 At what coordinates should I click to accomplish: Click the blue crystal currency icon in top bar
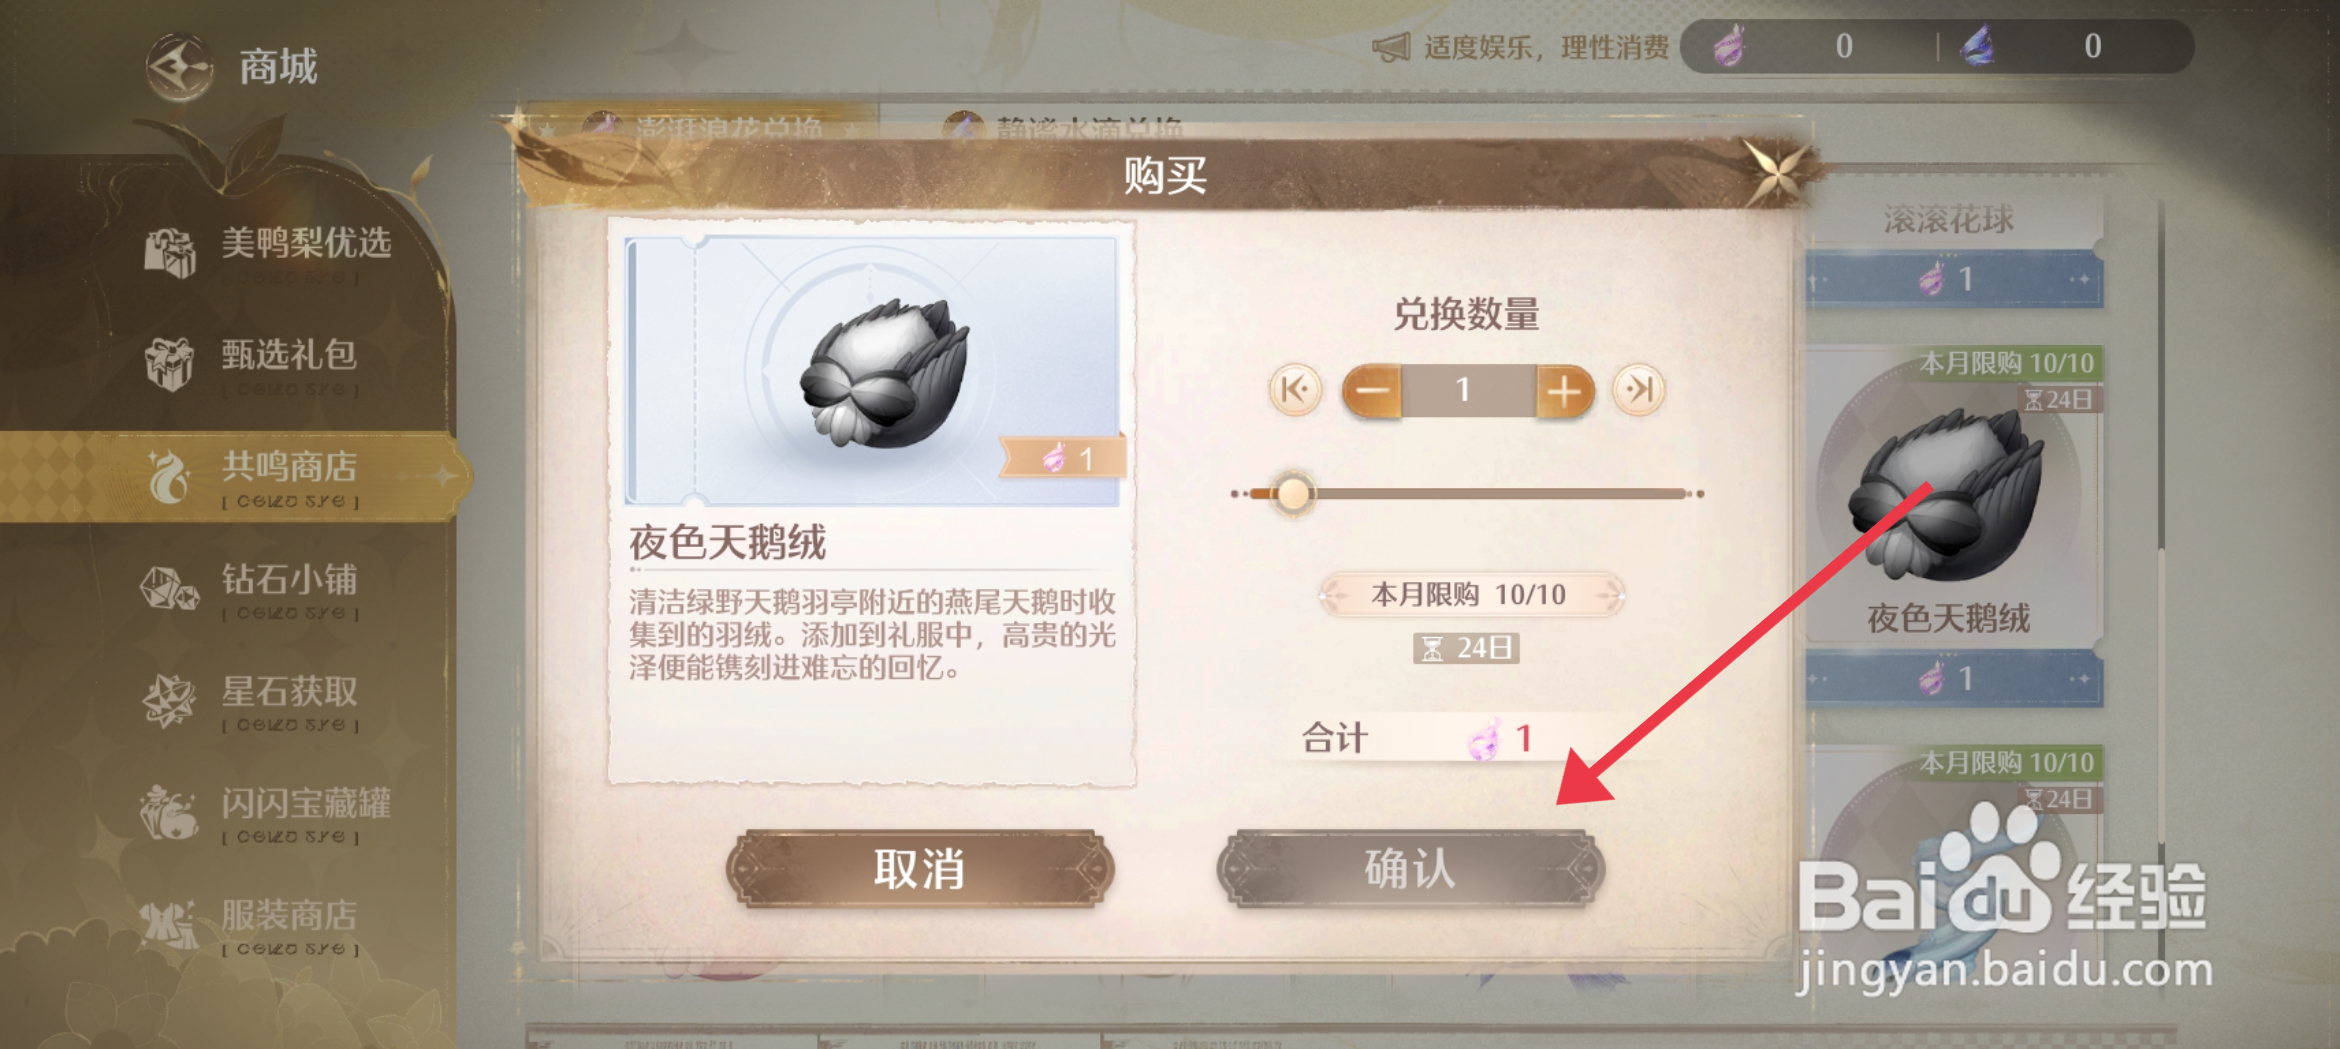tap(1978, 46)
